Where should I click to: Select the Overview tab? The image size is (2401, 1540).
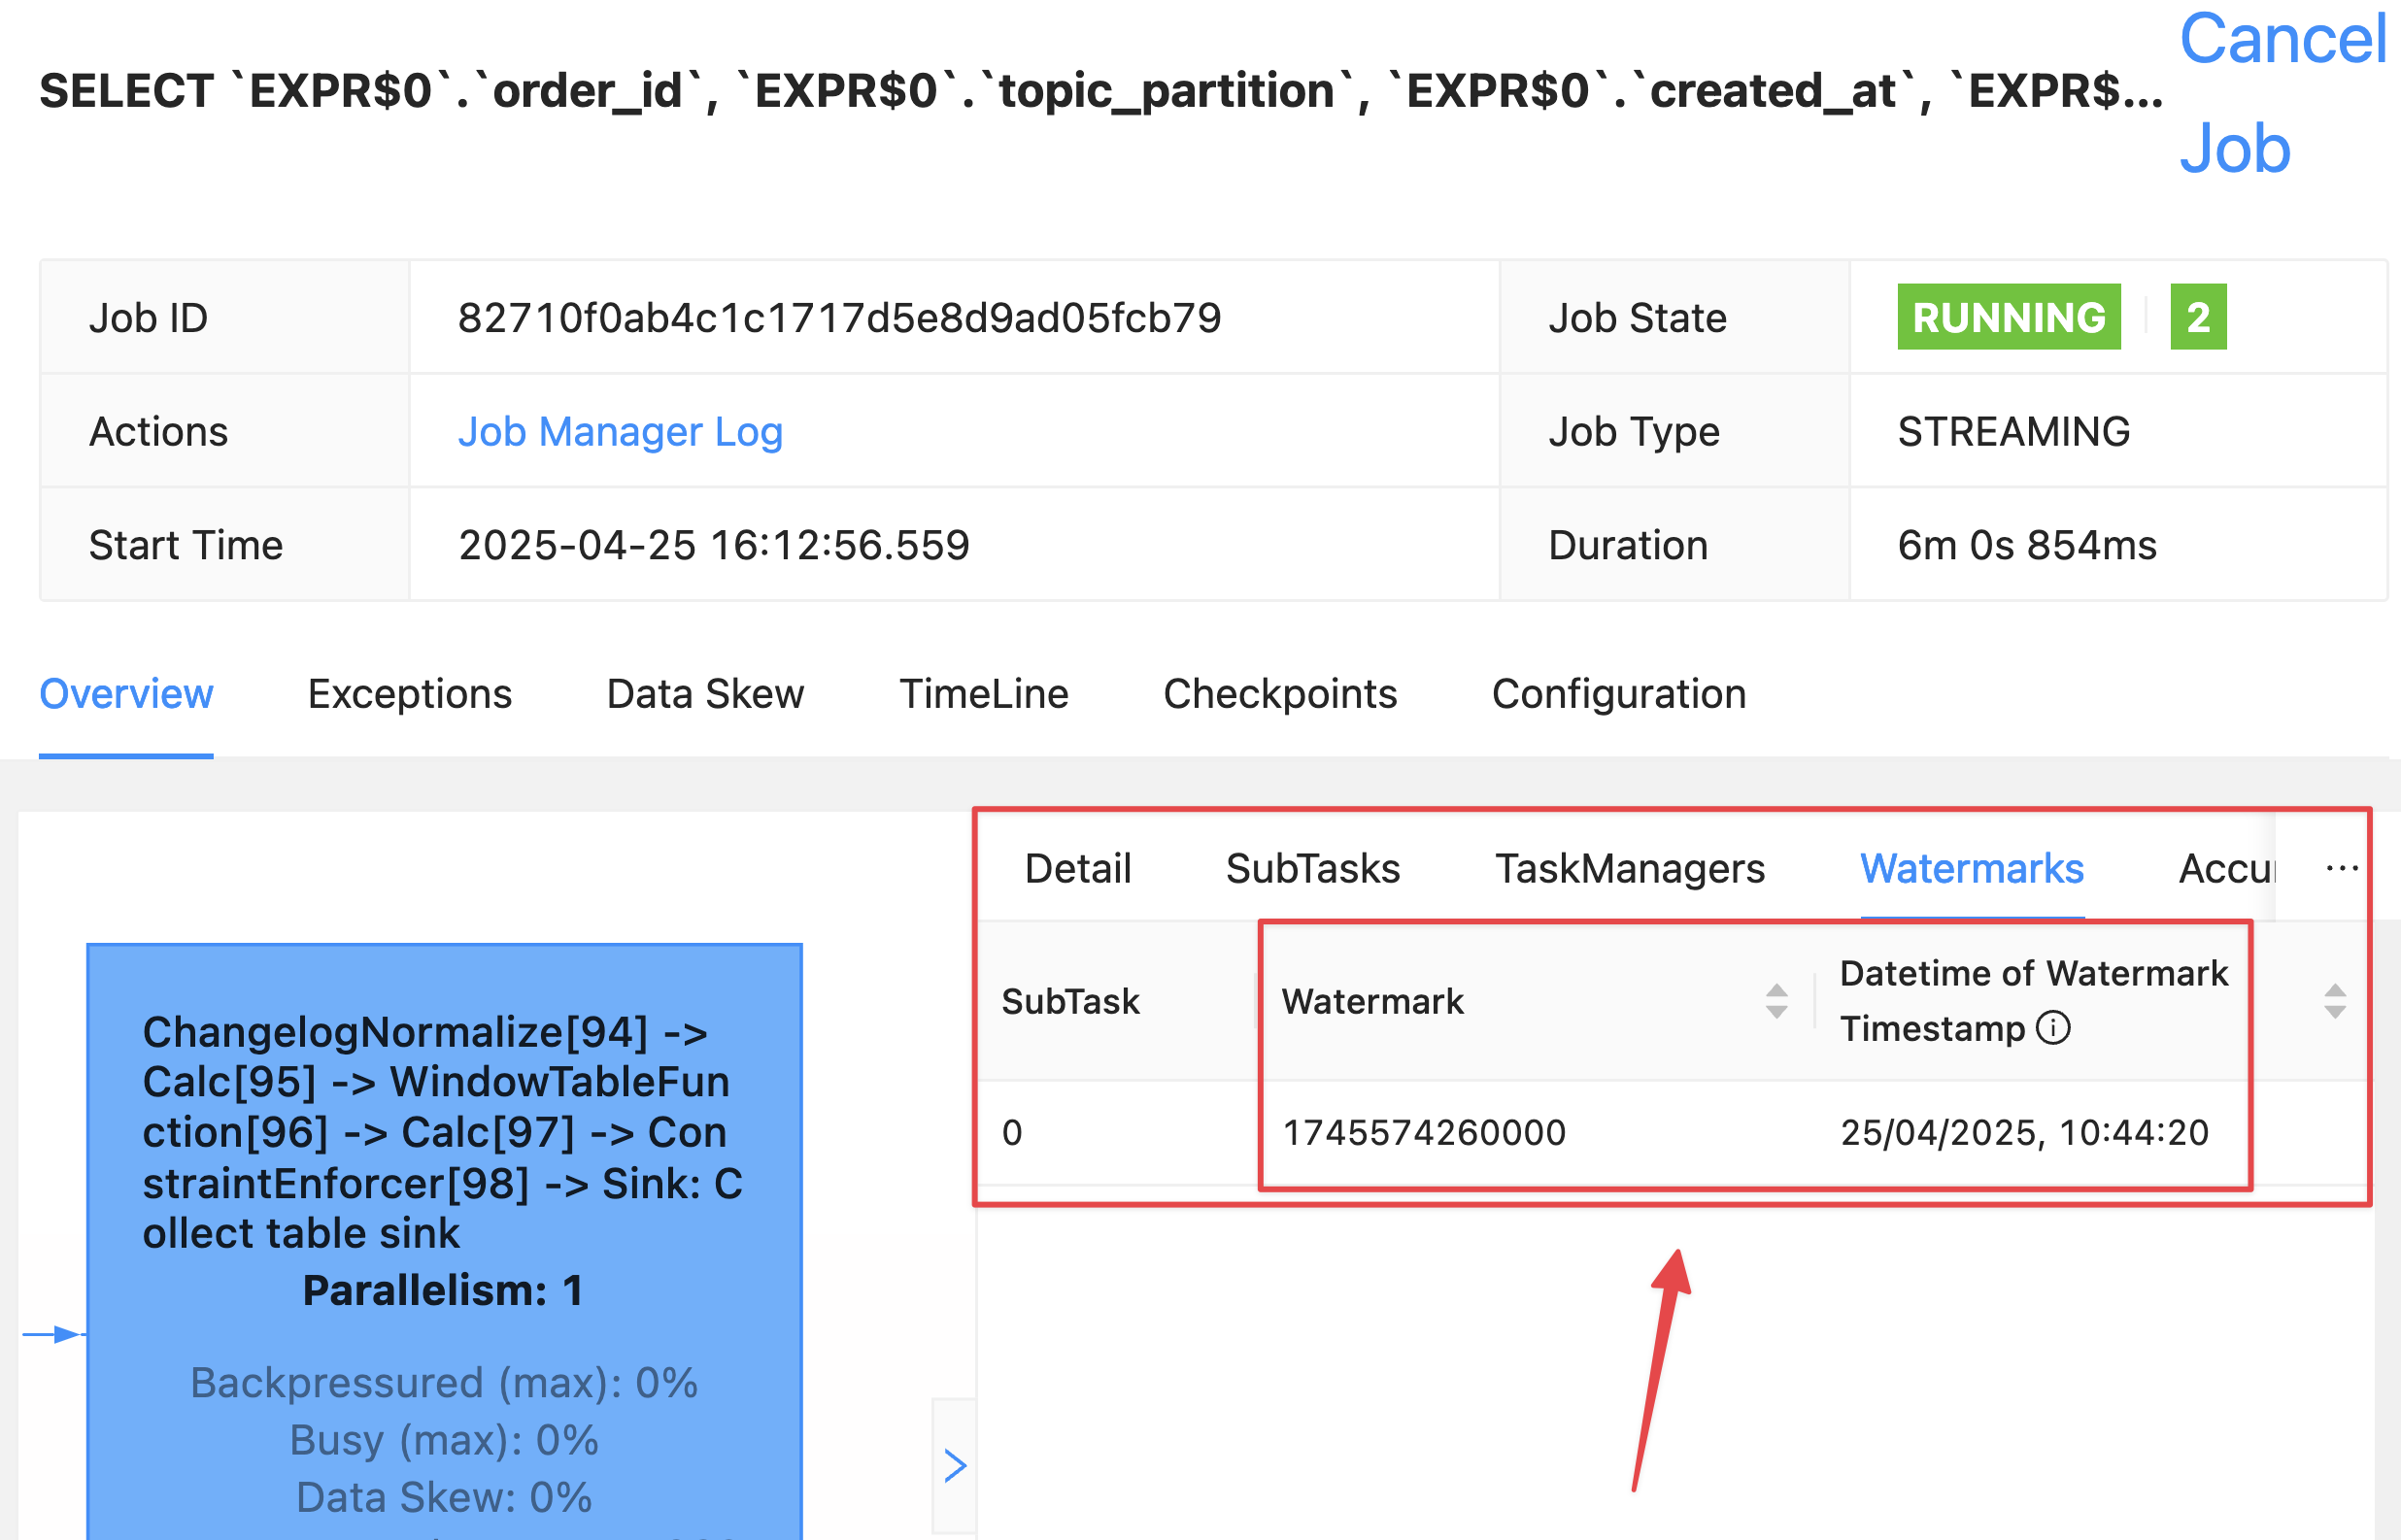(126, 694)
